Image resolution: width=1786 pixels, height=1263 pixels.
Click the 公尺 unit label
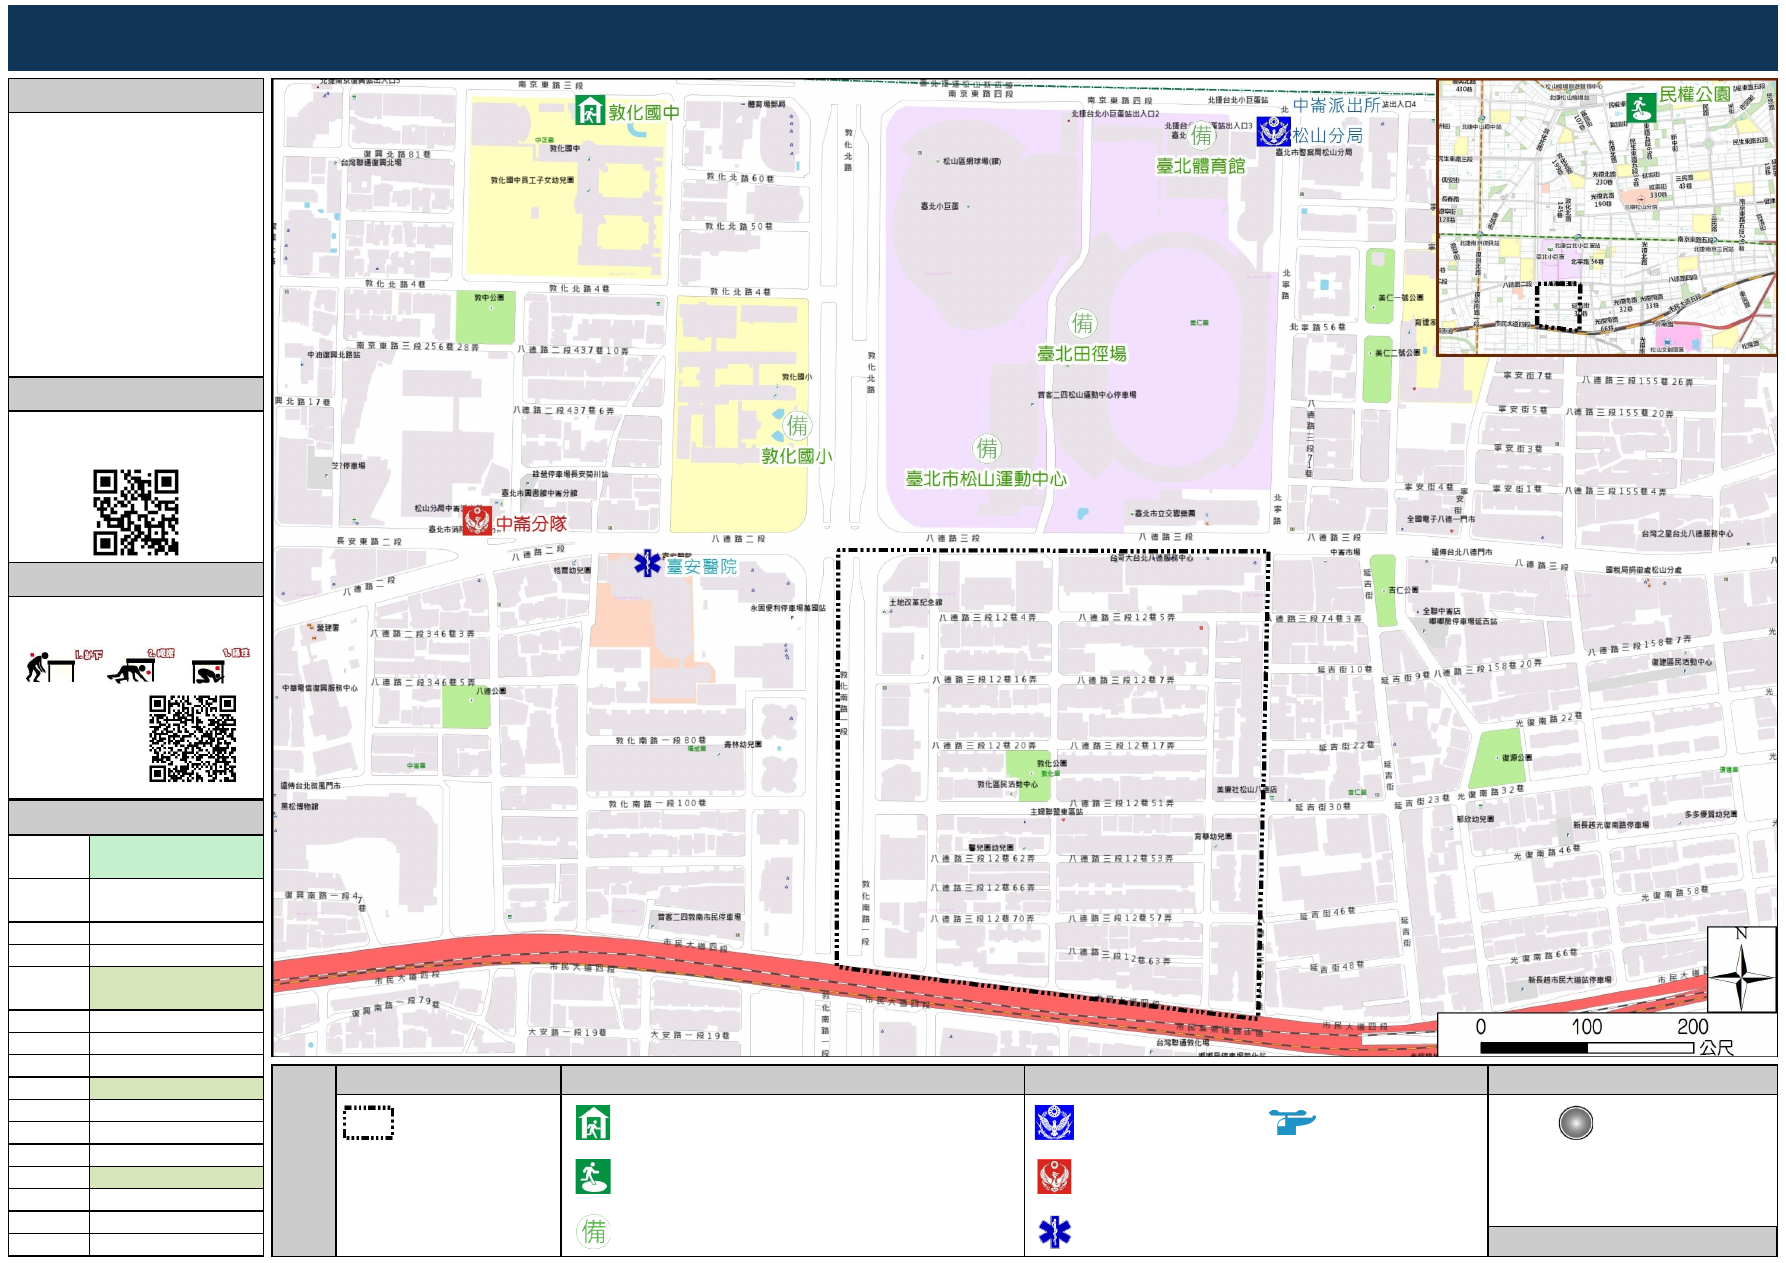point(1717,1048)
